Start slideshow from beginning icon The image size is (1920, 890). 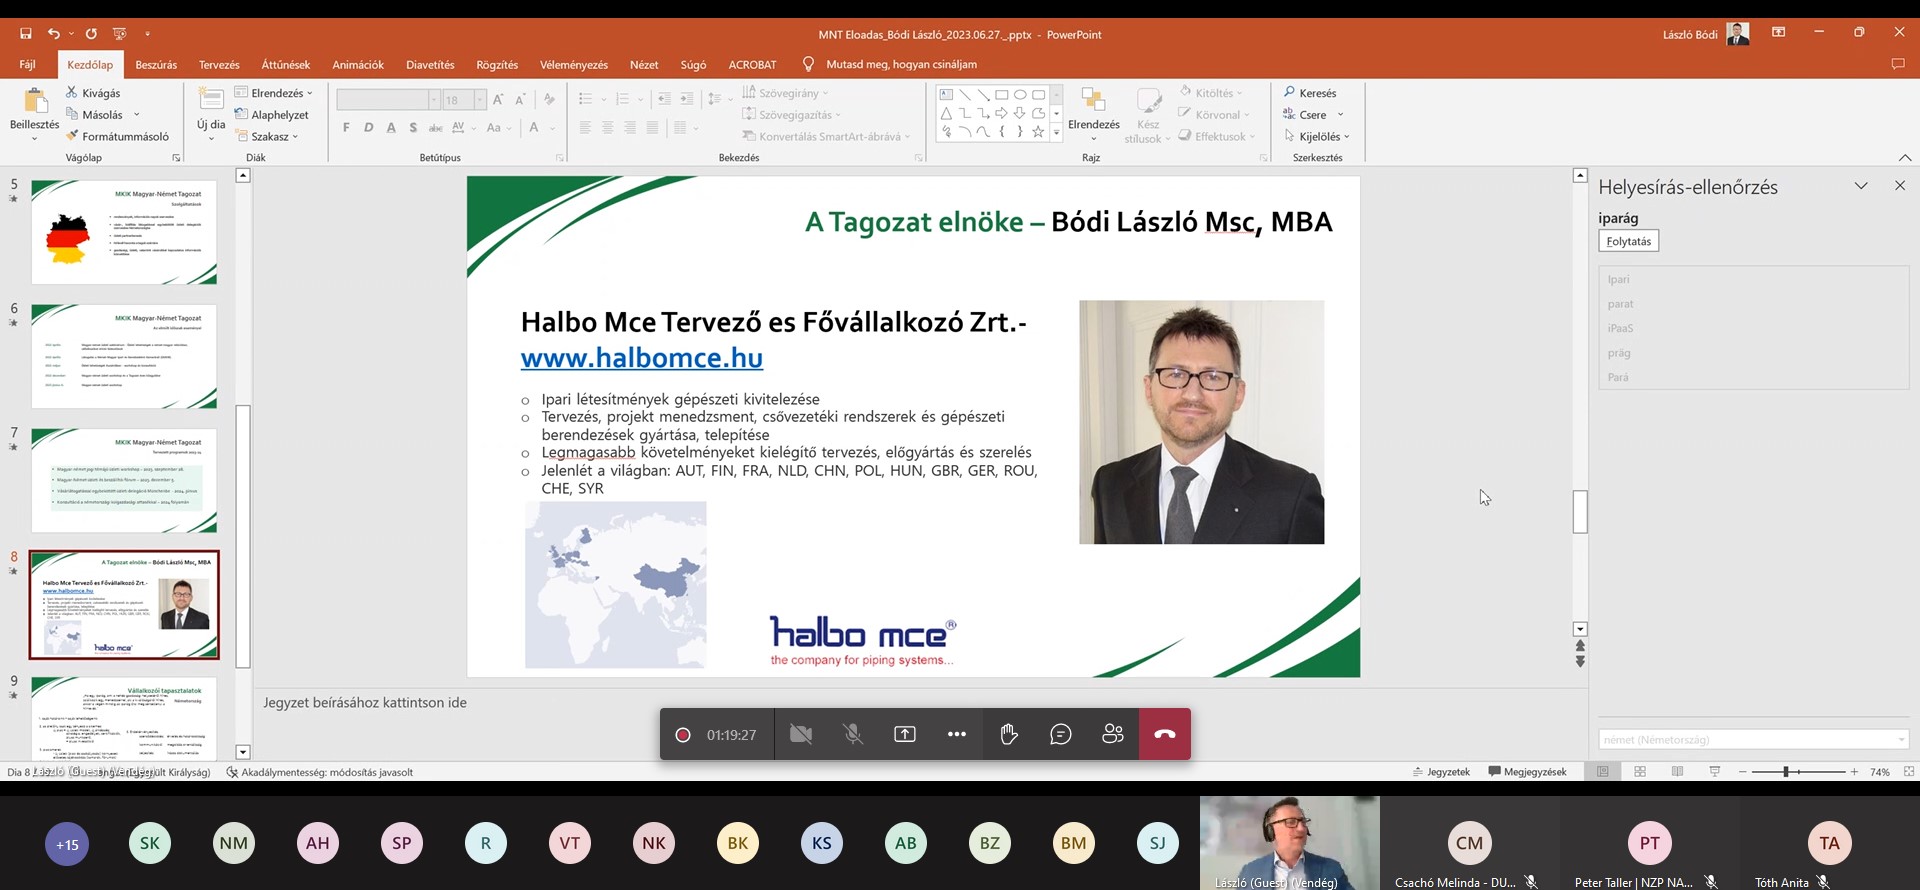pos(120,34)
